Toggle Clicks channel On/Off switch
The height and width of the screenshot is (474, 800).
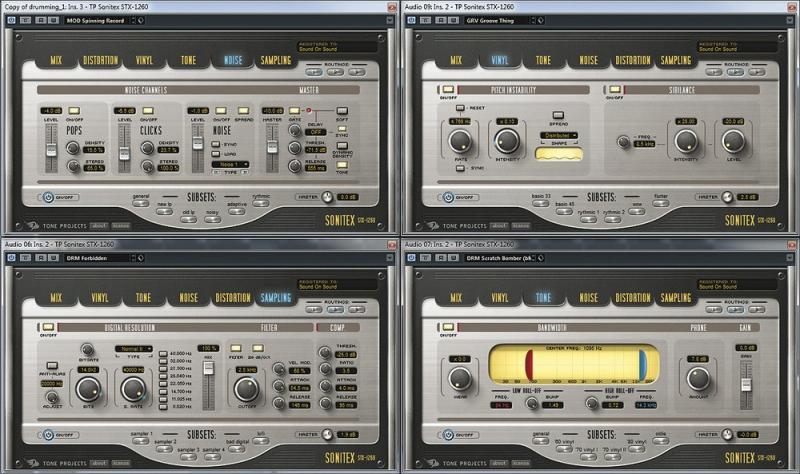pos(148,111)
